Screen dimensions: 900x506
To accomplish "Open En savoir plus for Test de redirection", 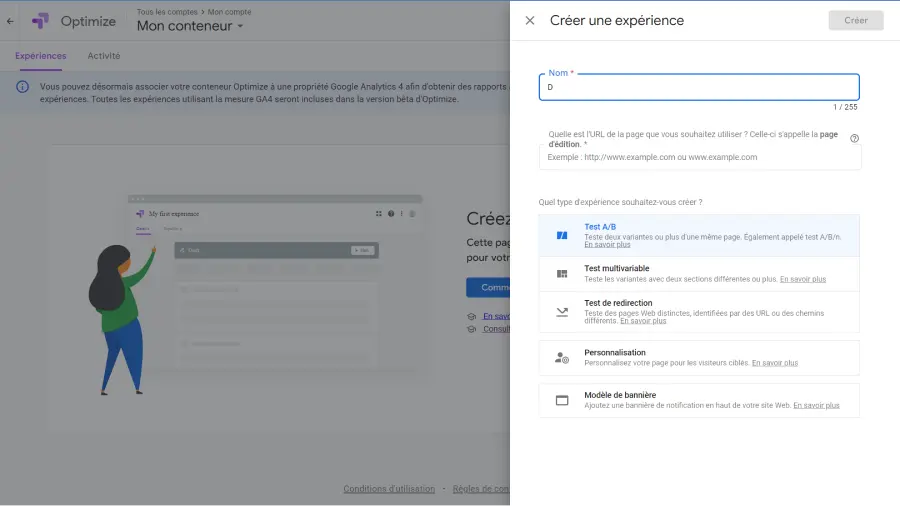I will click(x=643, y=321).
